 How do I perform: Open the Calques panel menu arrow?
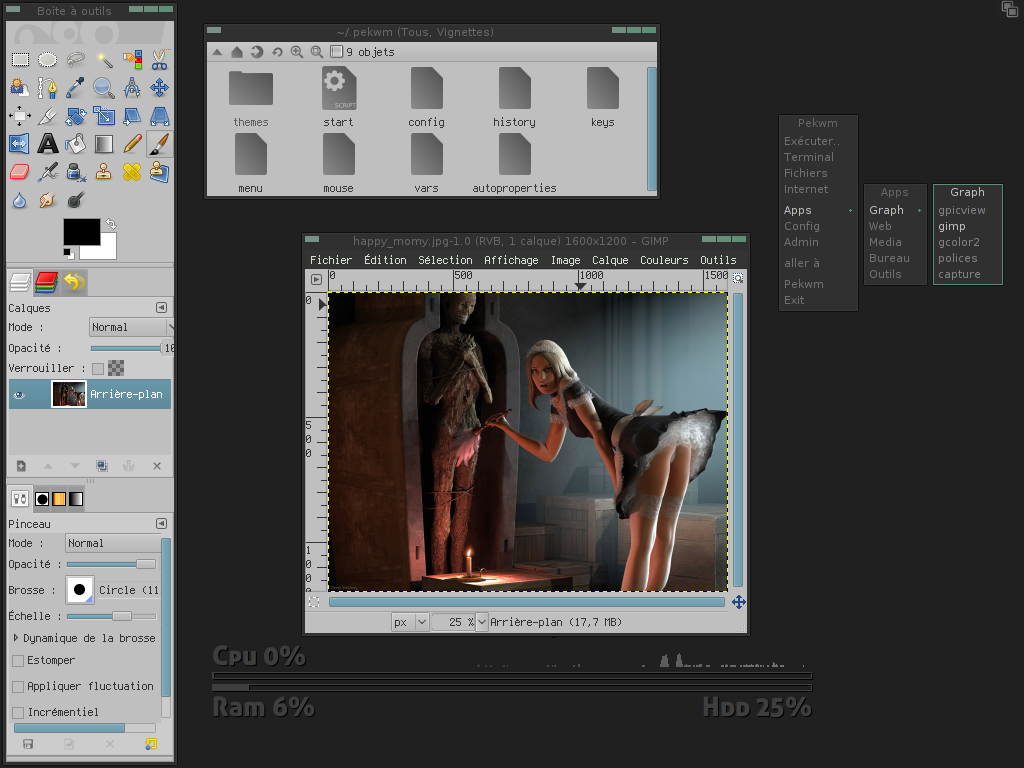(x=161, y=308)
